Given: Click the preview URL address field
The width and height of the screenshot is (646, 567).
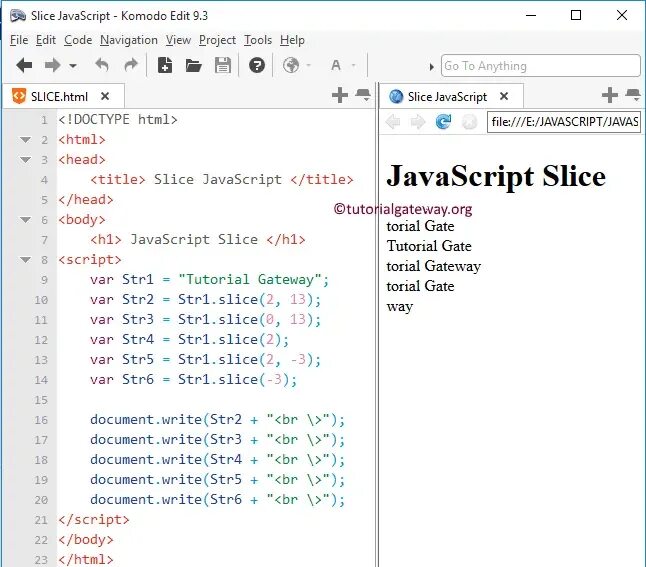Looking at the screenshot, I should (x=564, y=122).
